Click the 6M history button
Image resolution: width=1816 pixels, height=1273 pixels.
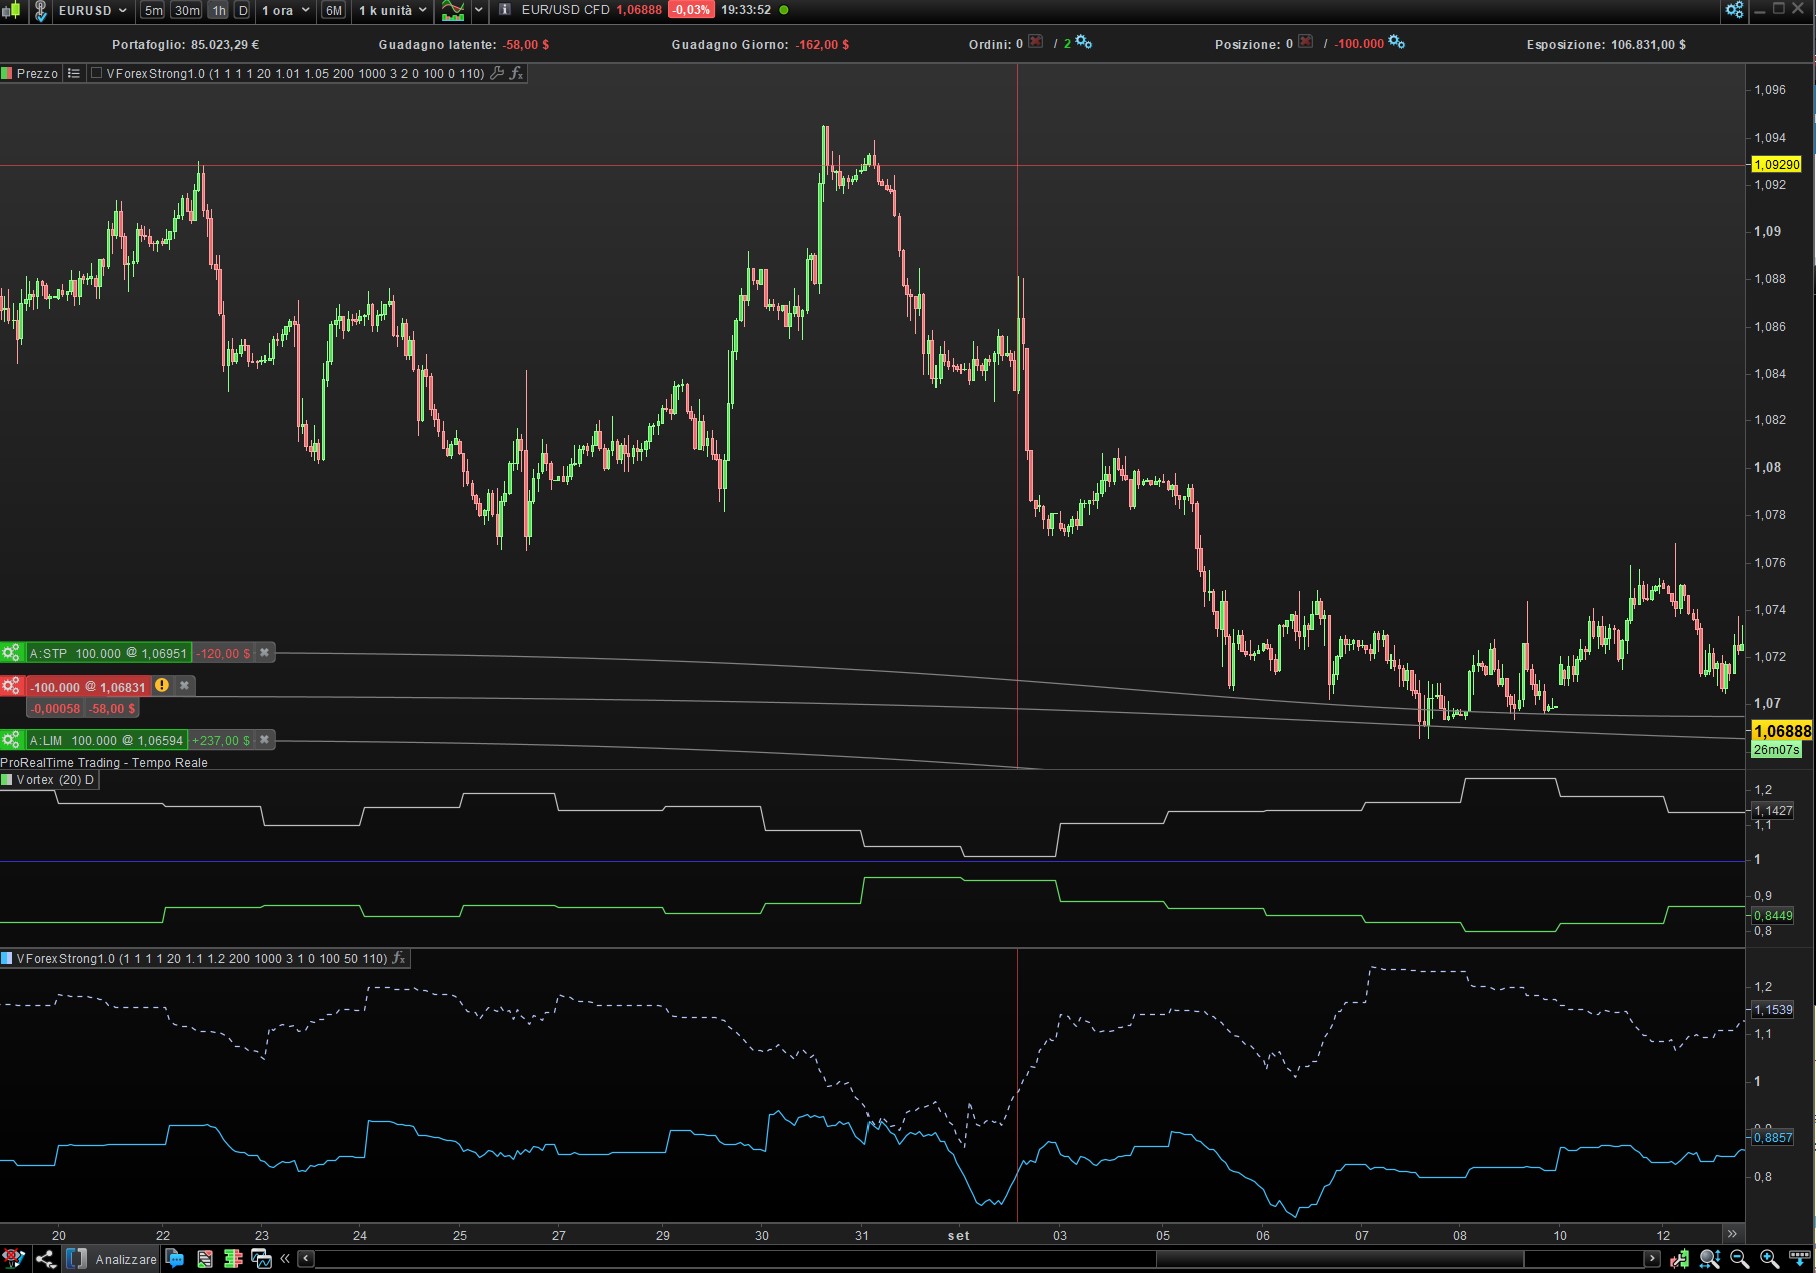pyautogui.click(x=334, y=10)
